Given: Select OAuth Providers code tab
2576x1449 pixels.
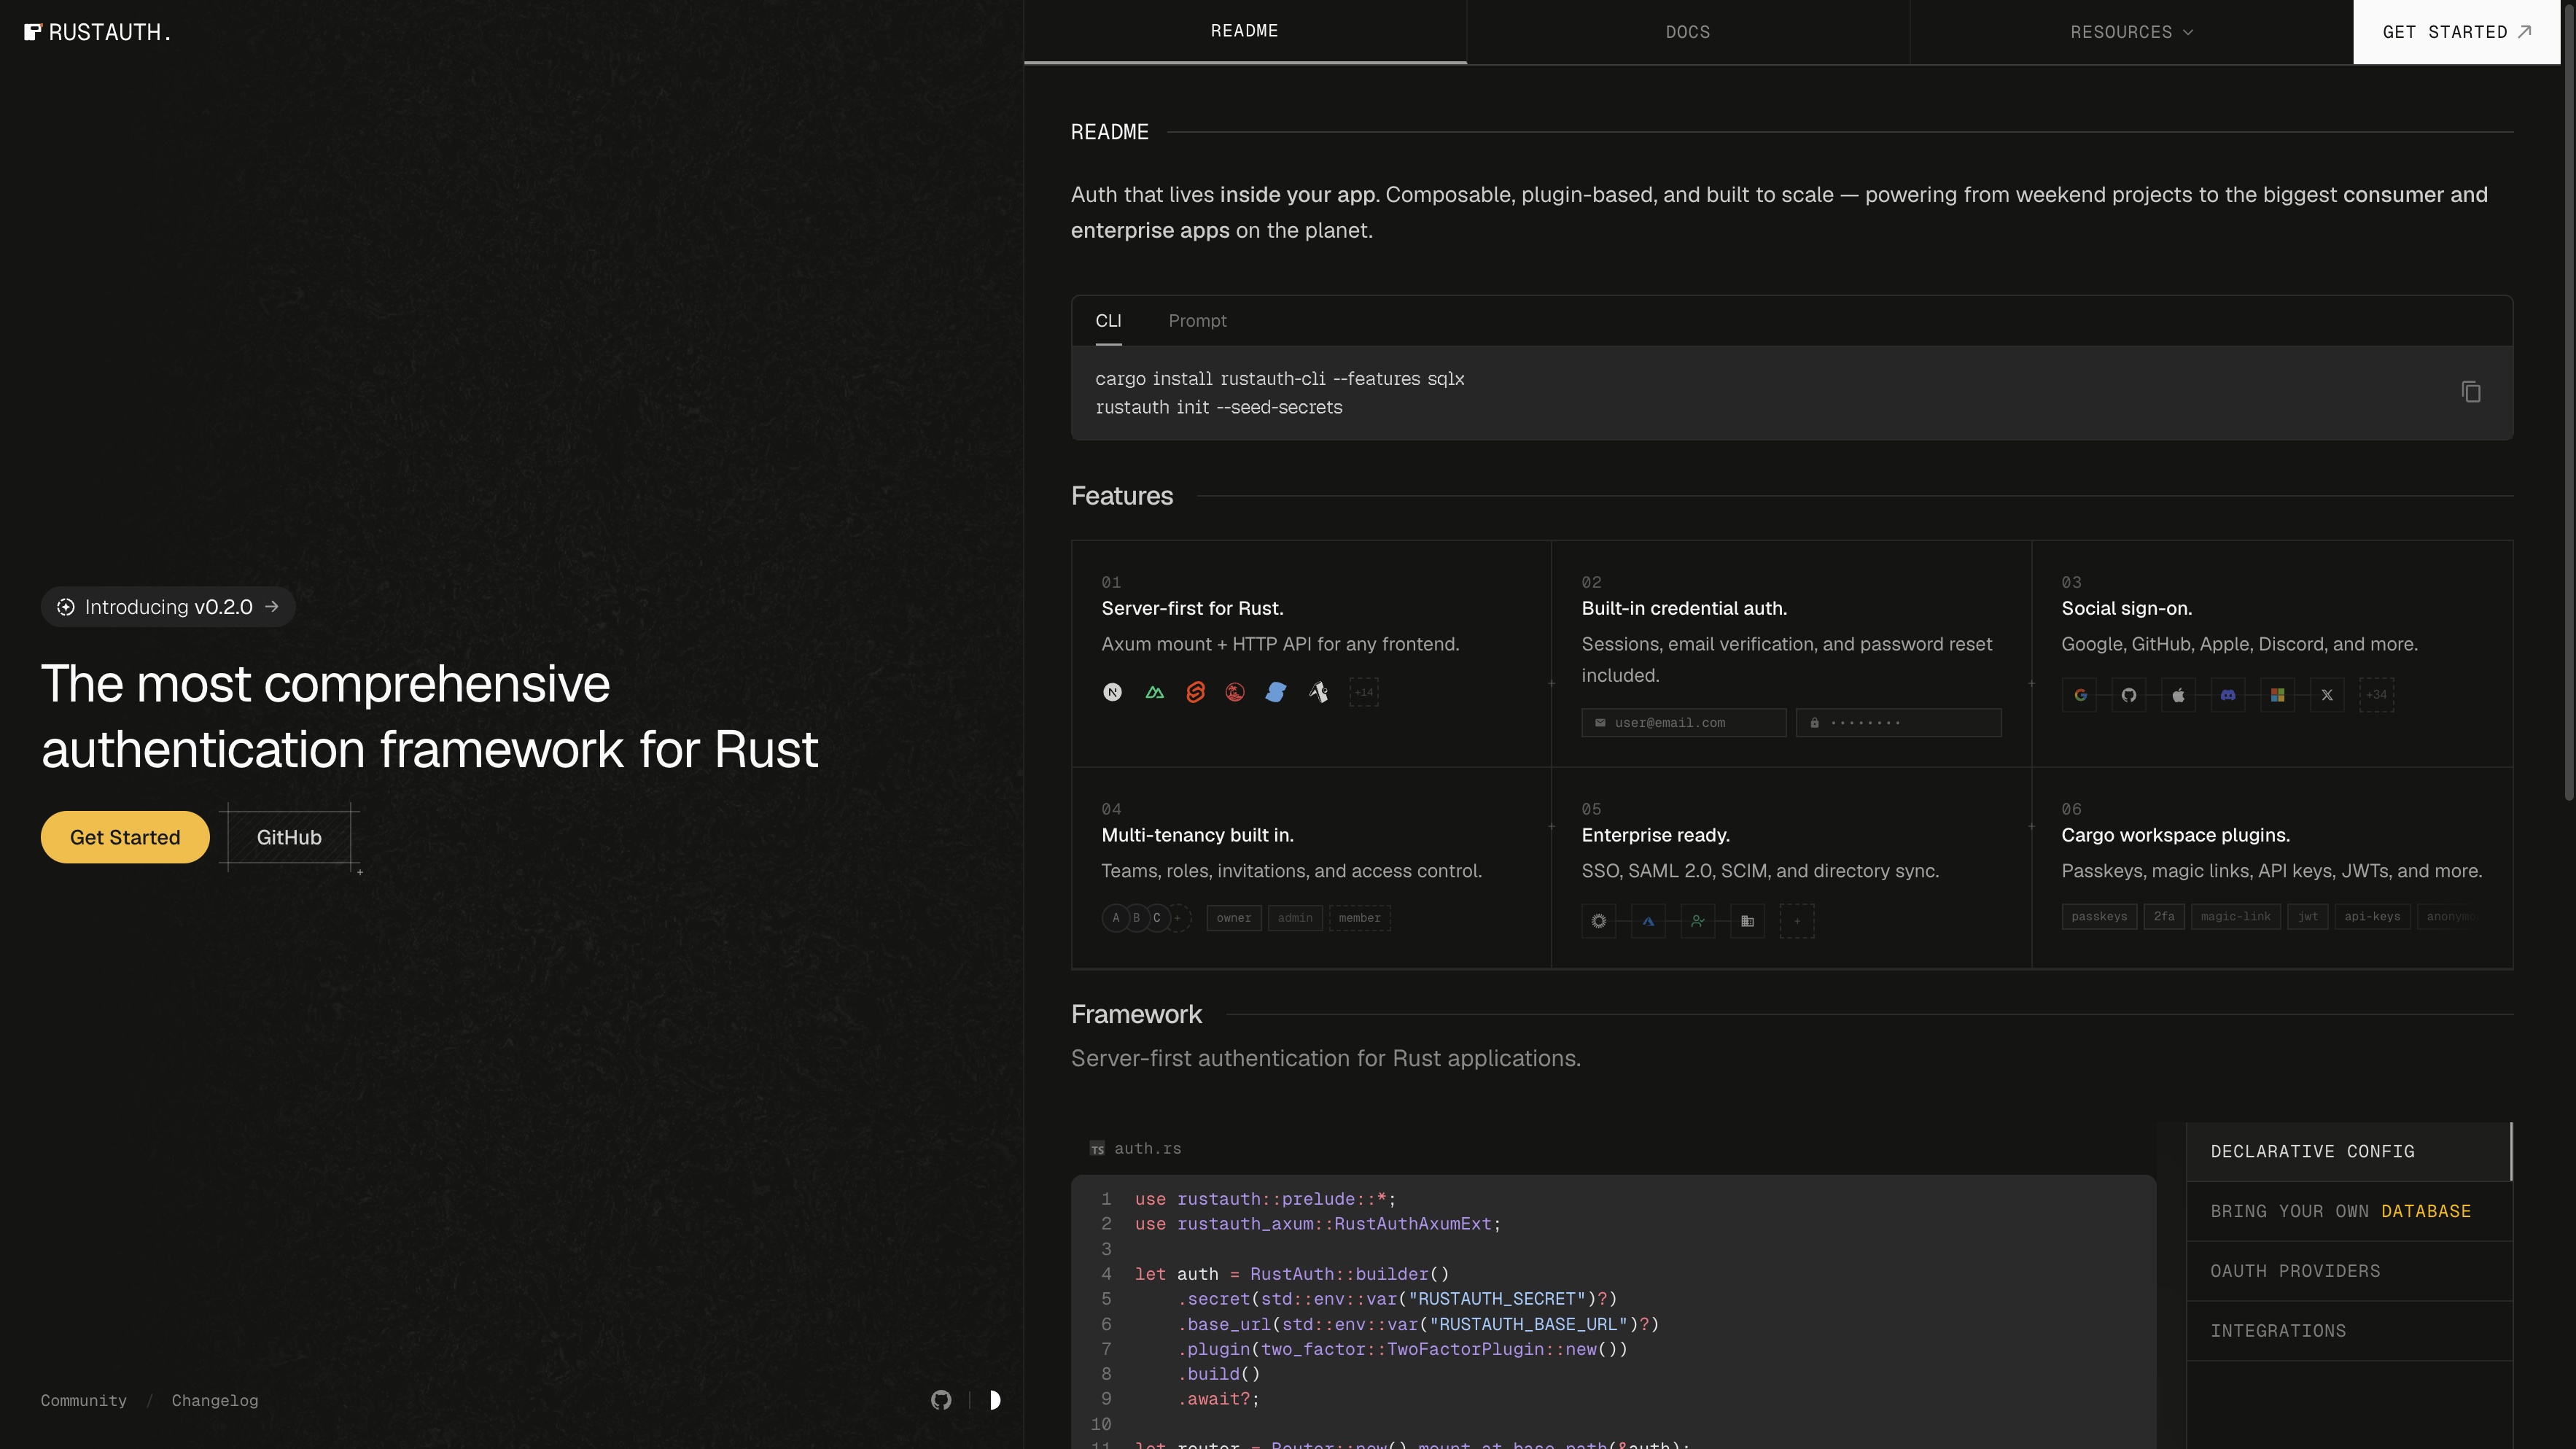Looking at the screenshot, I should (2349, 1271).
